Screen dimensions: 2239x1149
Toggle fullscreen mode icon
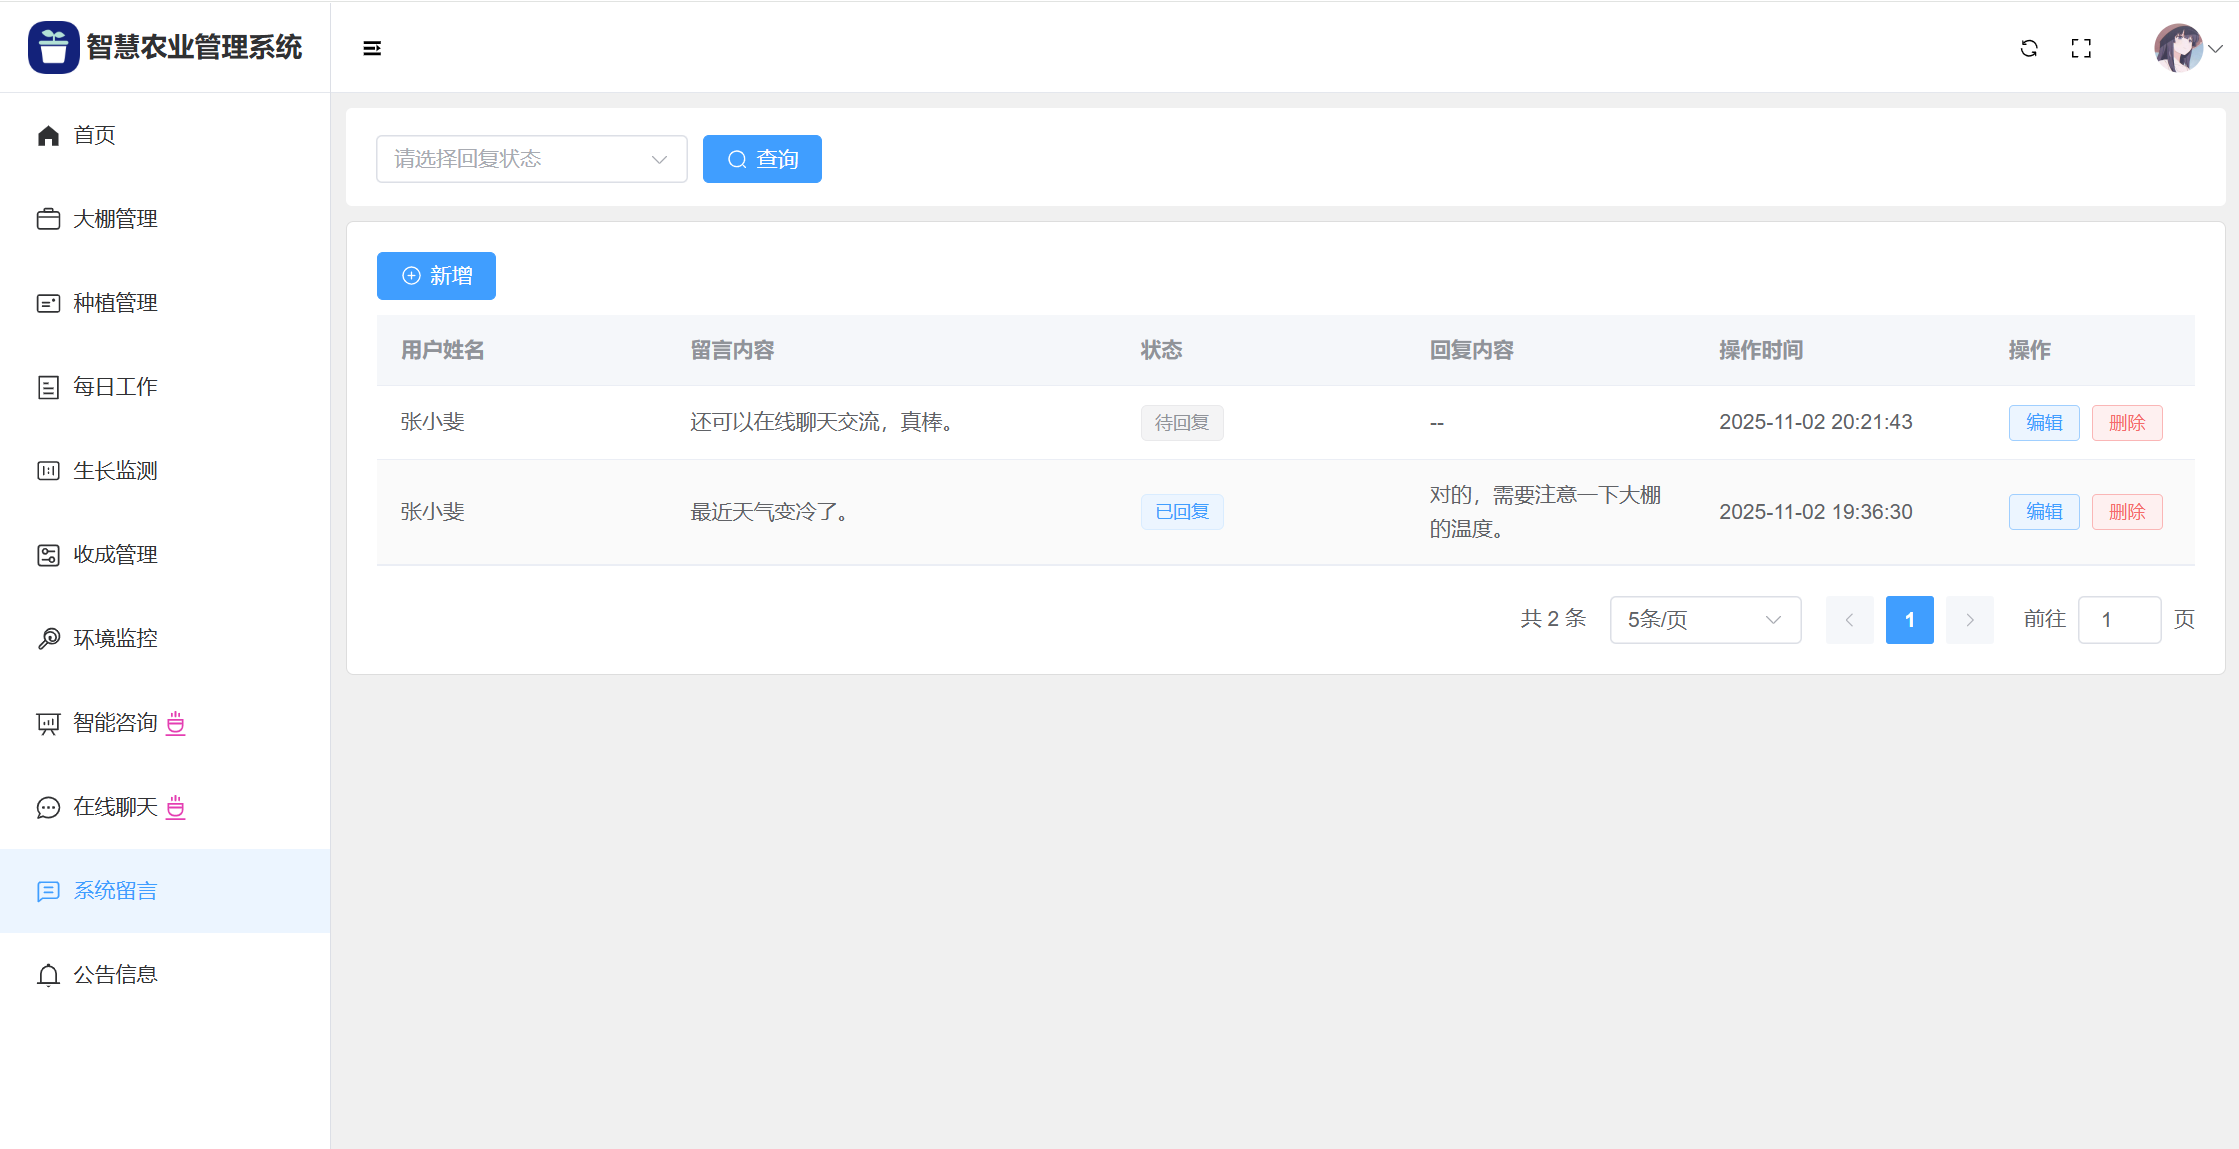(2081, 48)
